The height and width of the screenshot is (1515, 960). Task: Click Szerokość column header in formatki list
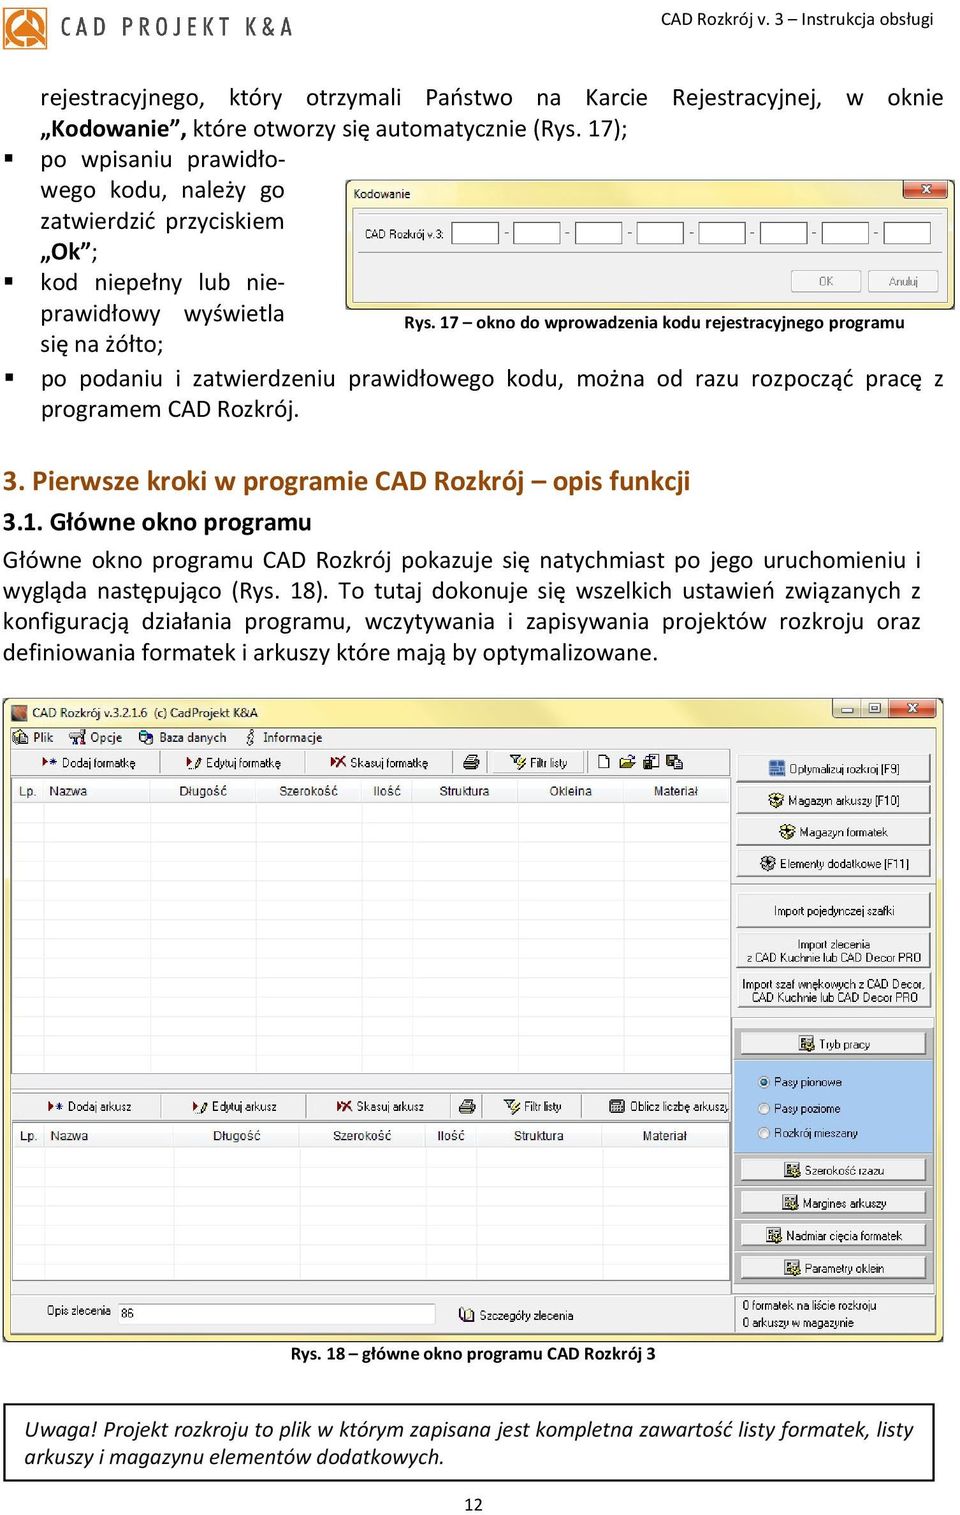point(308,790)
